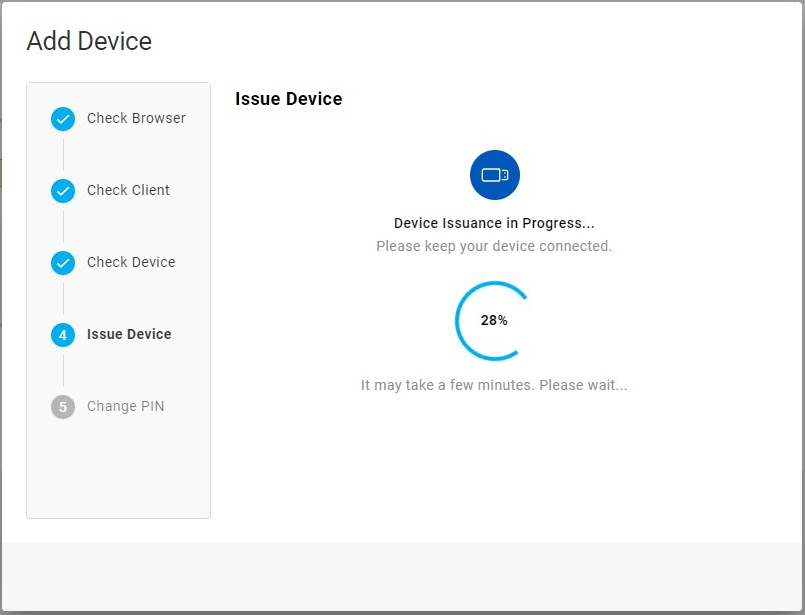Image resolution: width=805 pixels, height=615 pixels.
Task: Click the It may take a few minutes text
Action: coord(494,385)
